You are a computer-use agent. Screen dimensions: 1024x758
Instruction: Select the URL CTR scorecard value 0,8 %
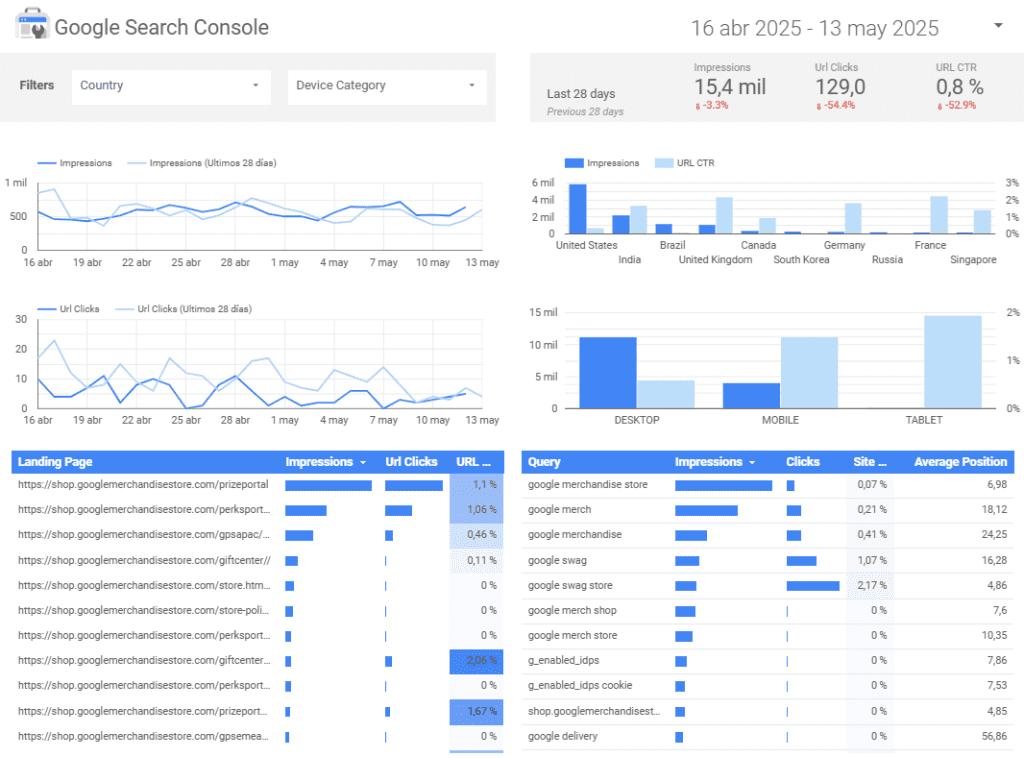(x=959, y=87)
